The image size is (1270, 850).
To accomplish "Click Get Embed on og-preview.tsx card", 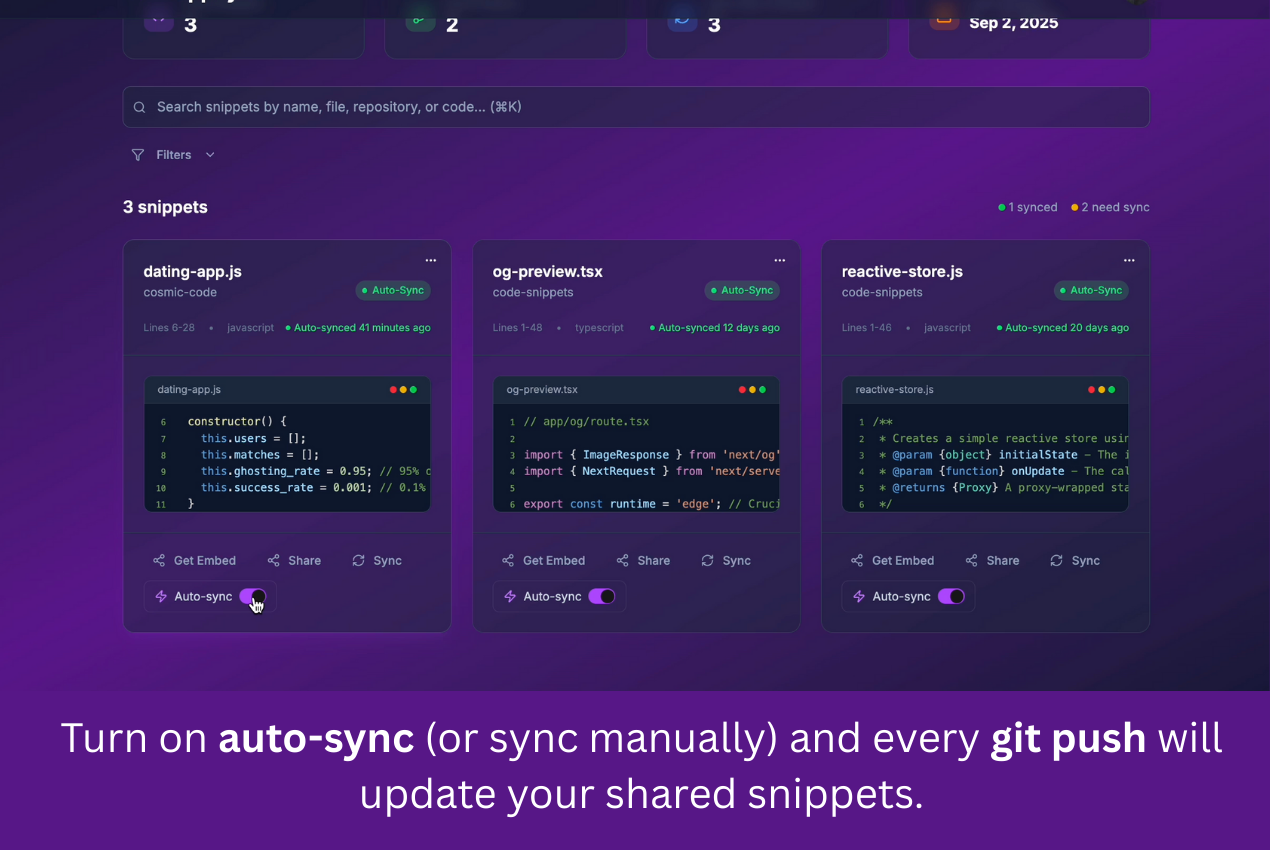I will click(x=553, y=561).
